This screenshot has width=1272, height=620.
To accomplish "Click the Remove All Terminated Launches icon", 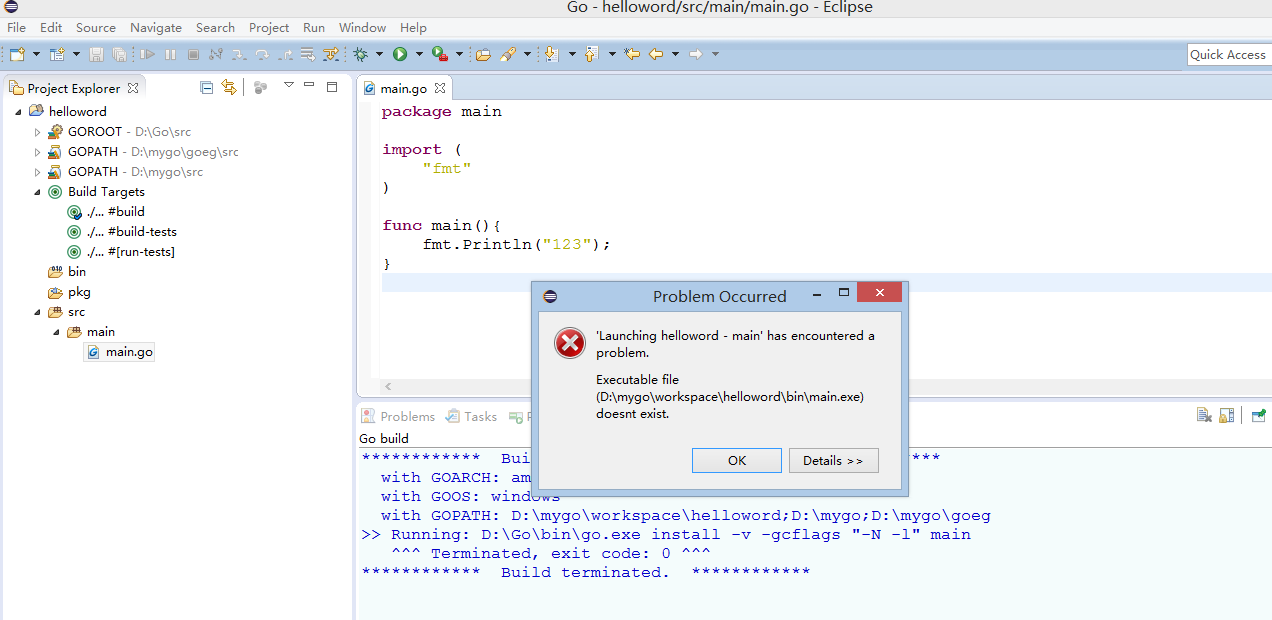I will pos(1205,415).
